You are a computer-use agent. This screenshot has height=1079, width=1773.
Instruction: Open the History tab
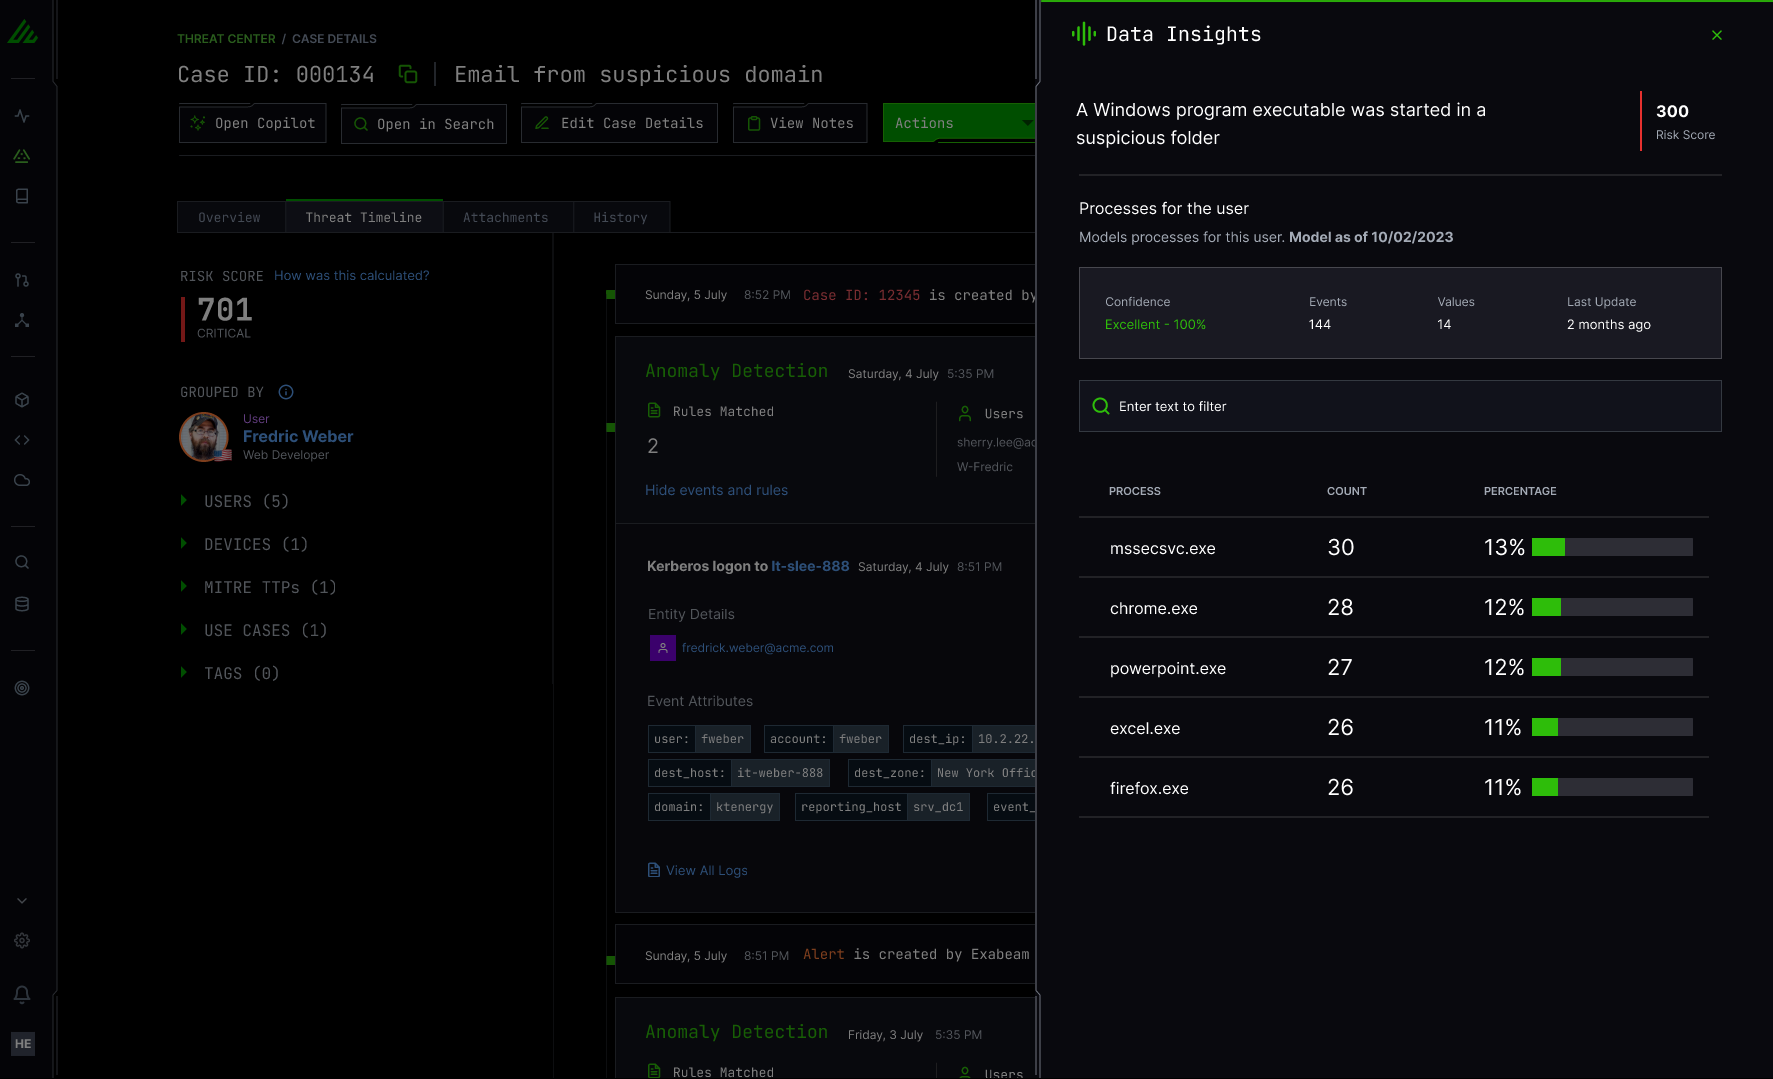pos(620,216)
